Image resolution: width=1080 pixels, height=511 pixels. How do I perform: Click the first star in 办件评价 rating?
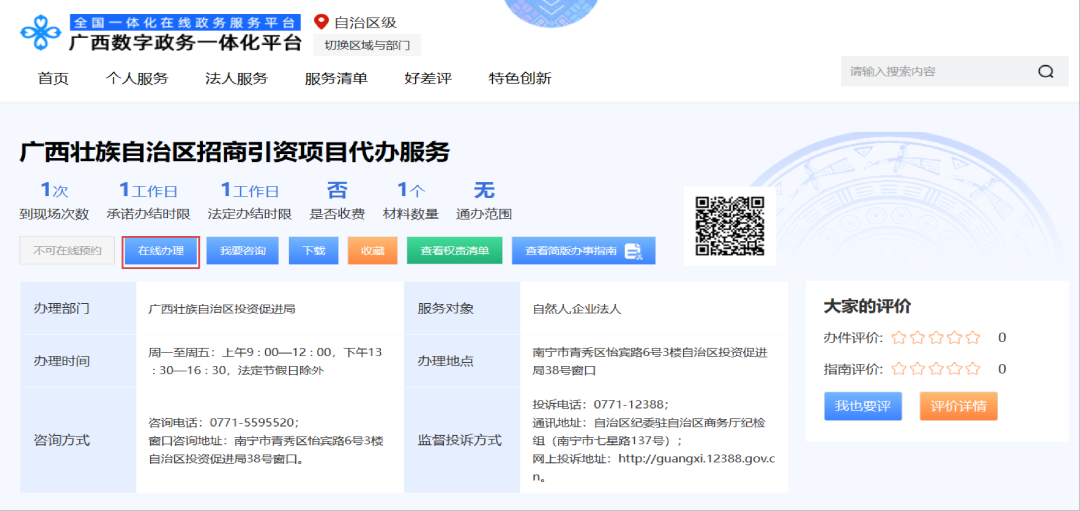pos(899,338)
